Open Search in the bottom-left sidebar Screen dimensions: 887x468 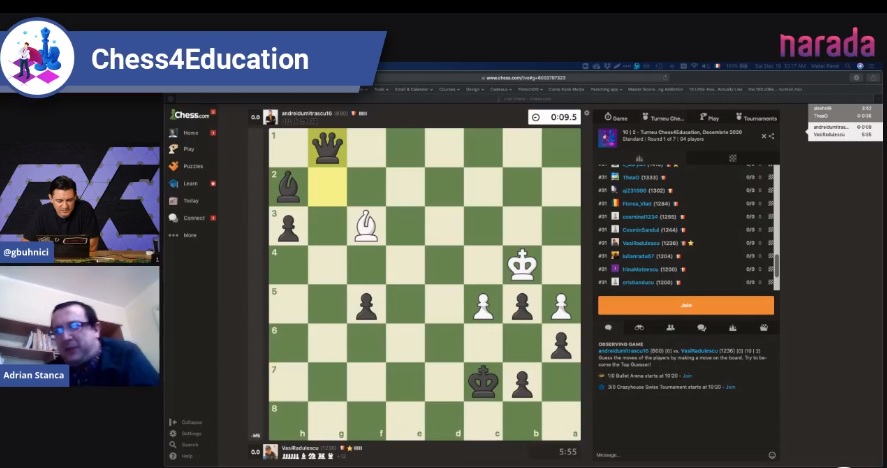click(x=188, y=444)
